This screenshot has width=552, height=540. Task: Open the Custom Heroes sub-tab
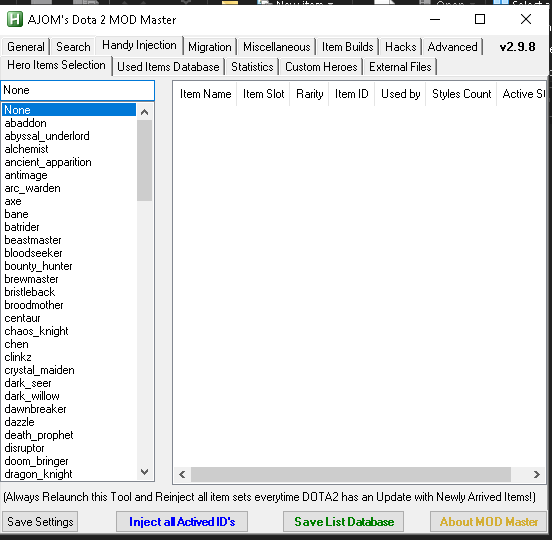click(321, 67)
